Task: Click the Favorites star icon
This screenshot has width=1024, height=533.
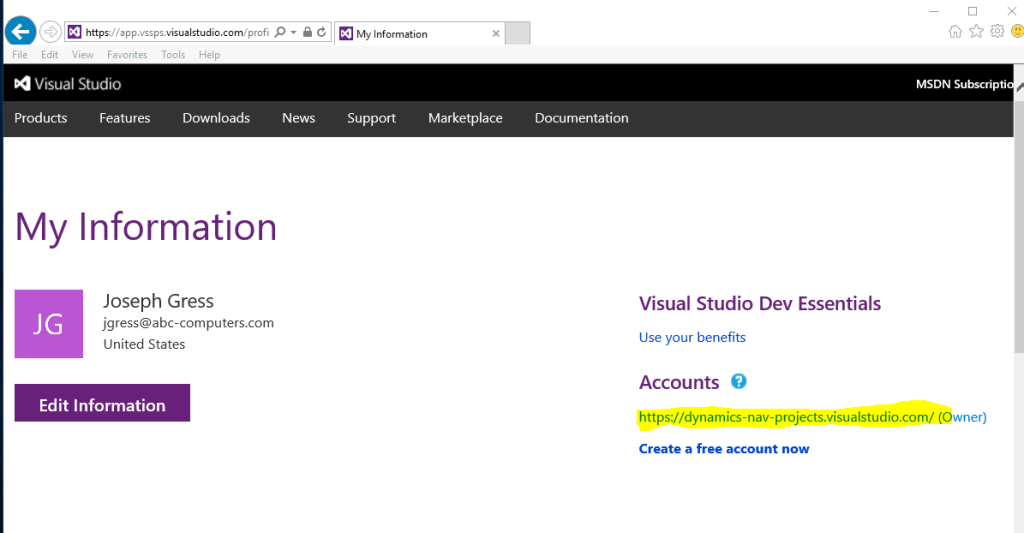Action: [x=976, y=31]
